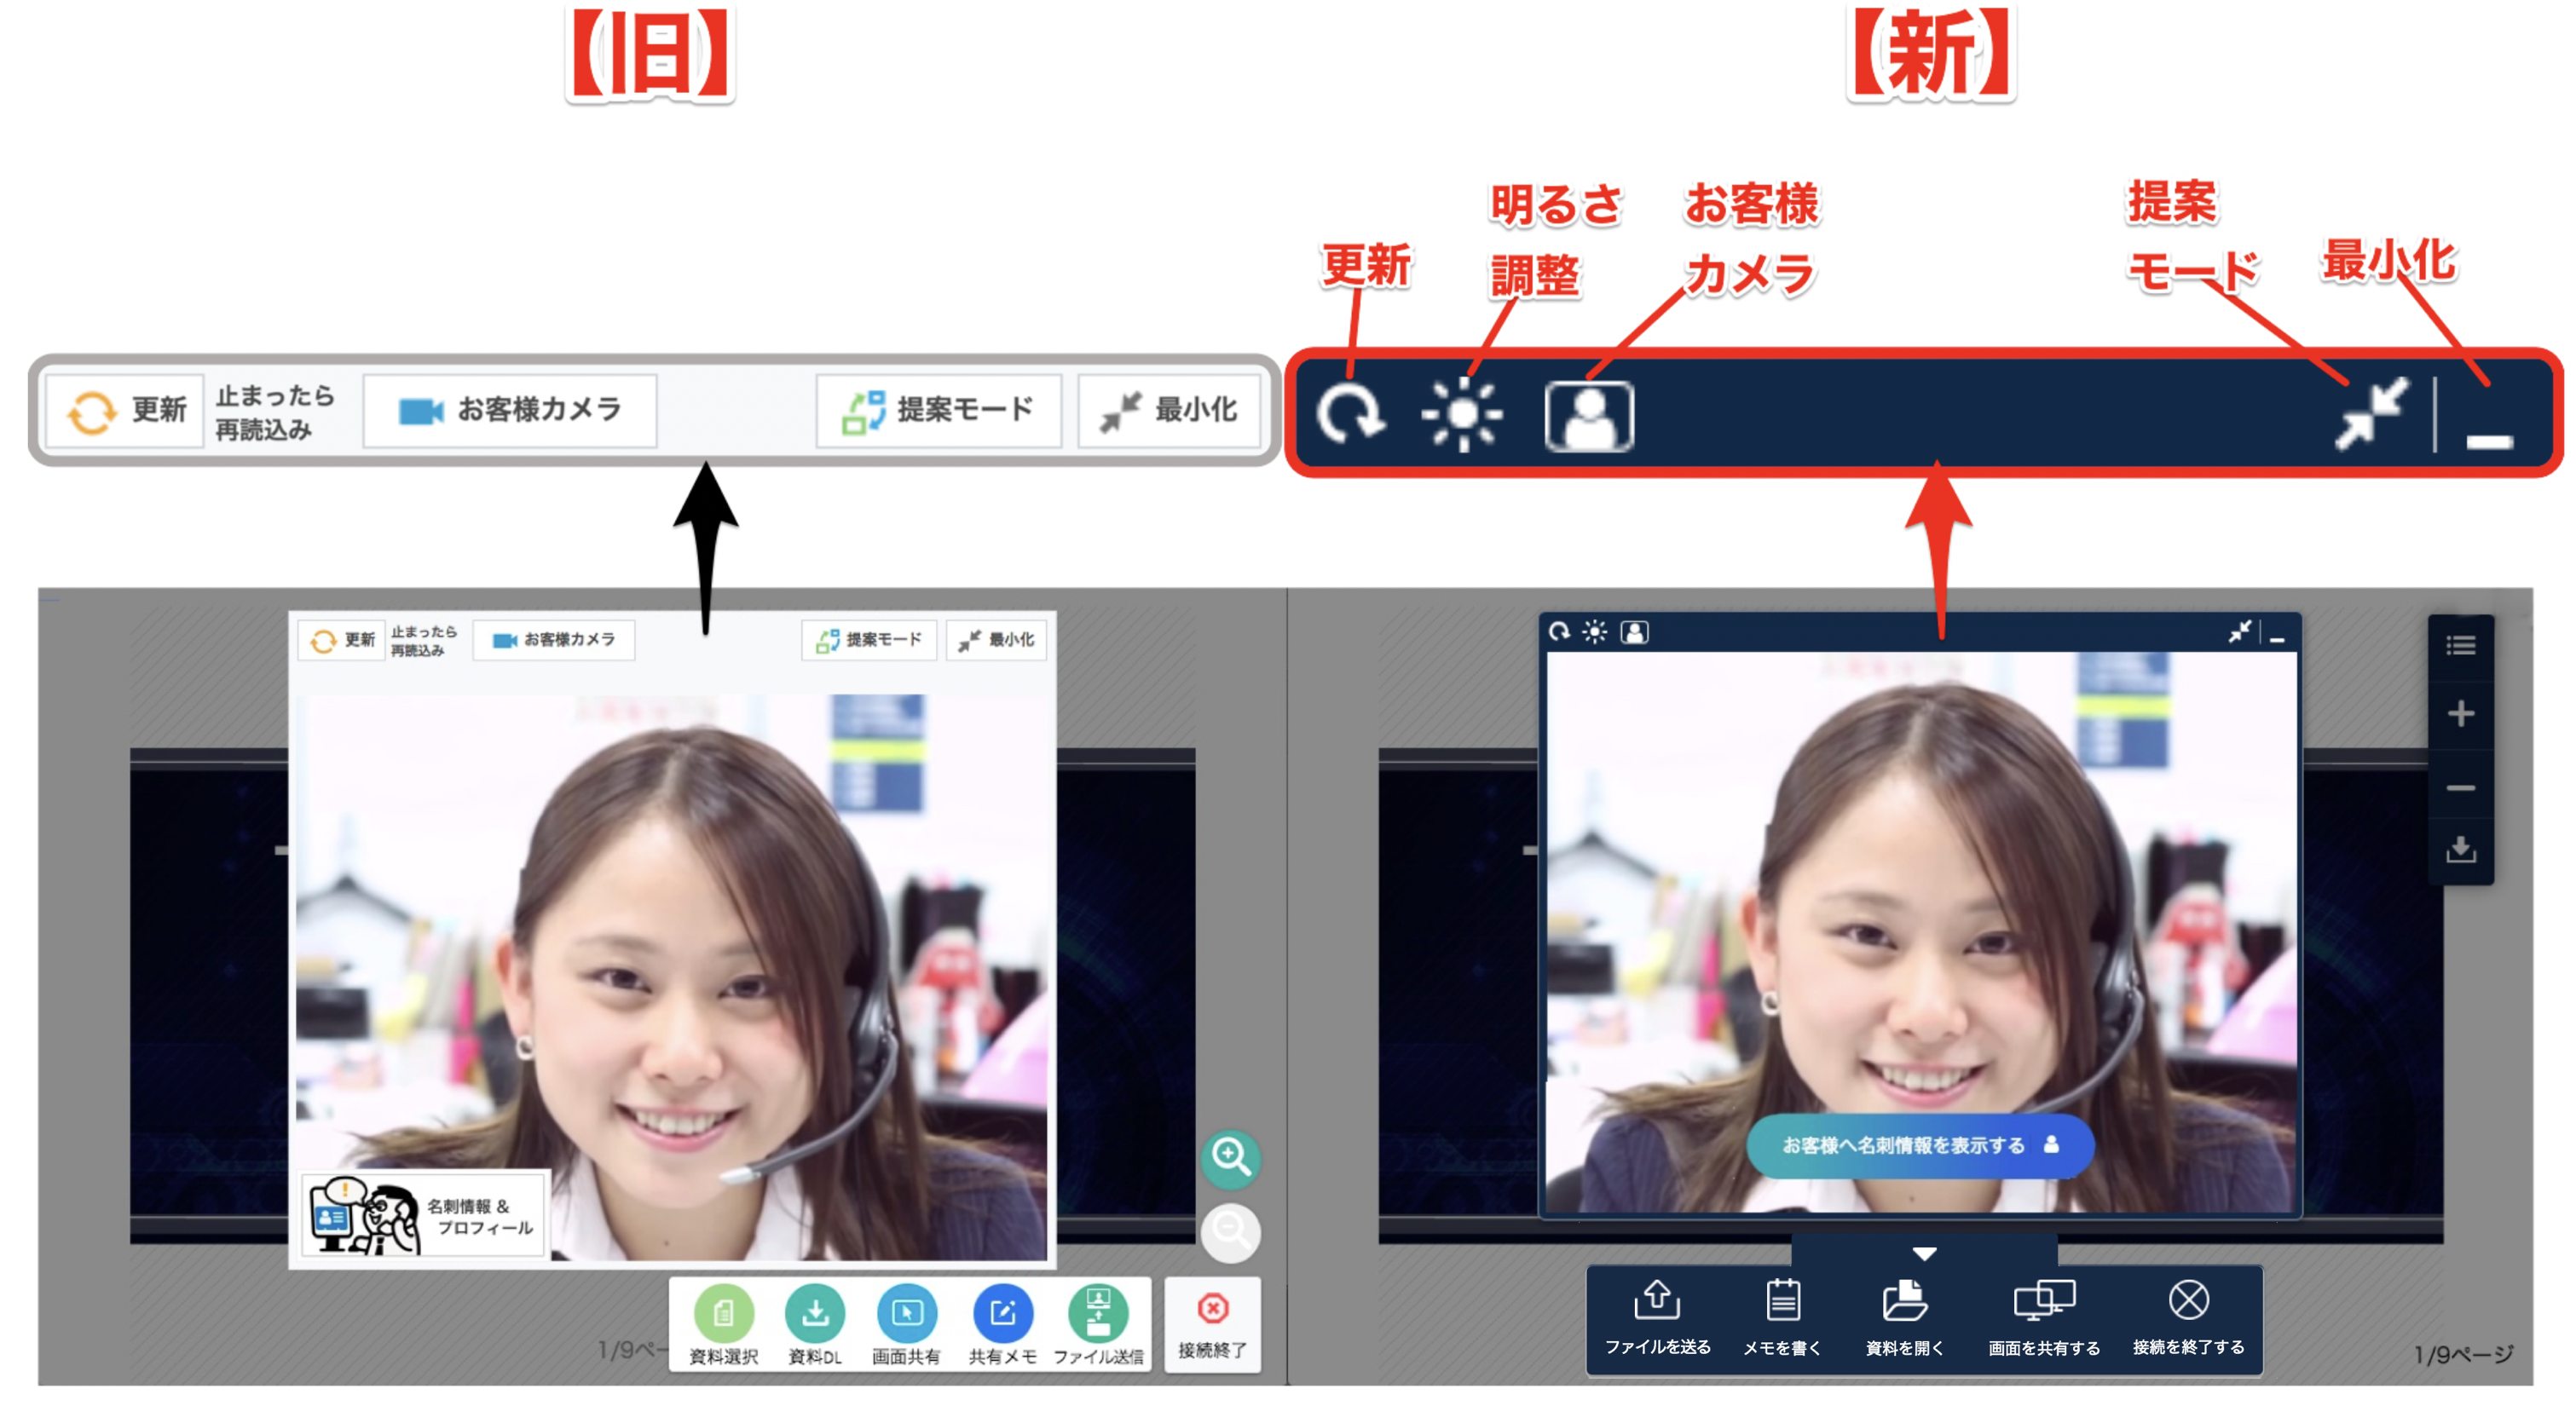Open the list menu icon on the right sidebar
The width and height of the screenshot is (2576, 1406).
[2460, 646]
